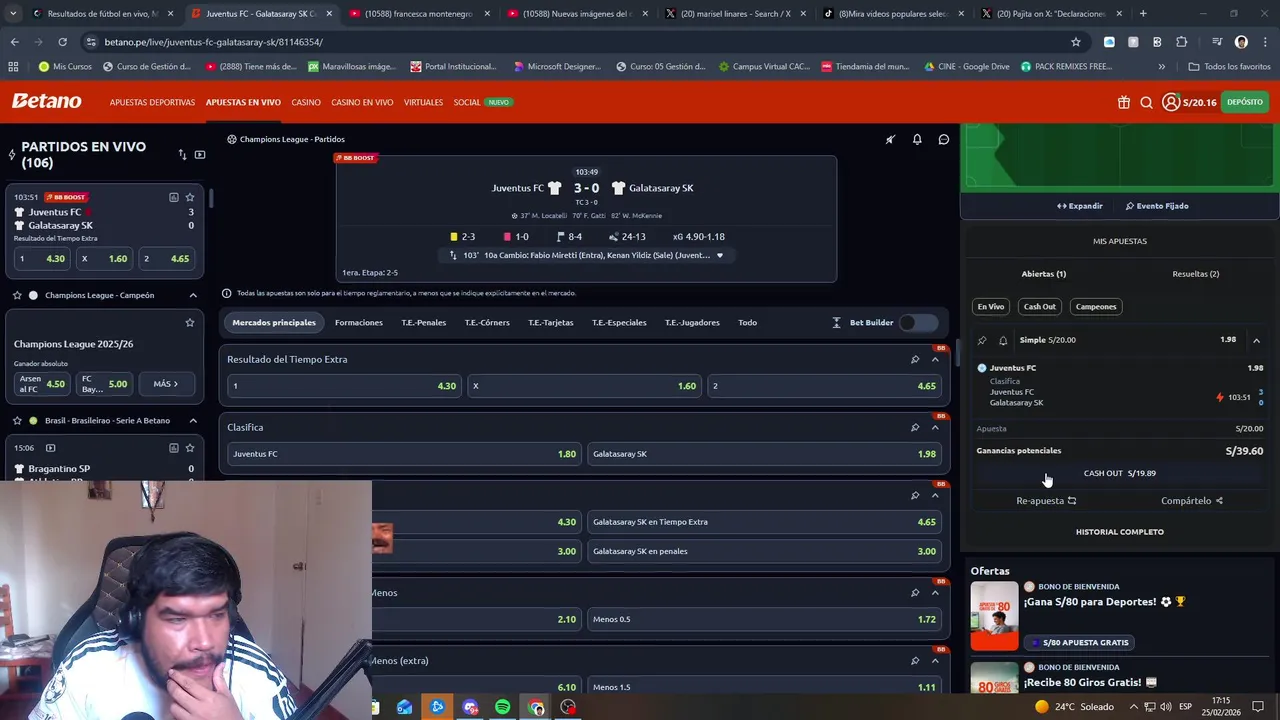Favorite the Juventus FC match with star
Viewport: 1280px width, 720px height.
point(190,197)
